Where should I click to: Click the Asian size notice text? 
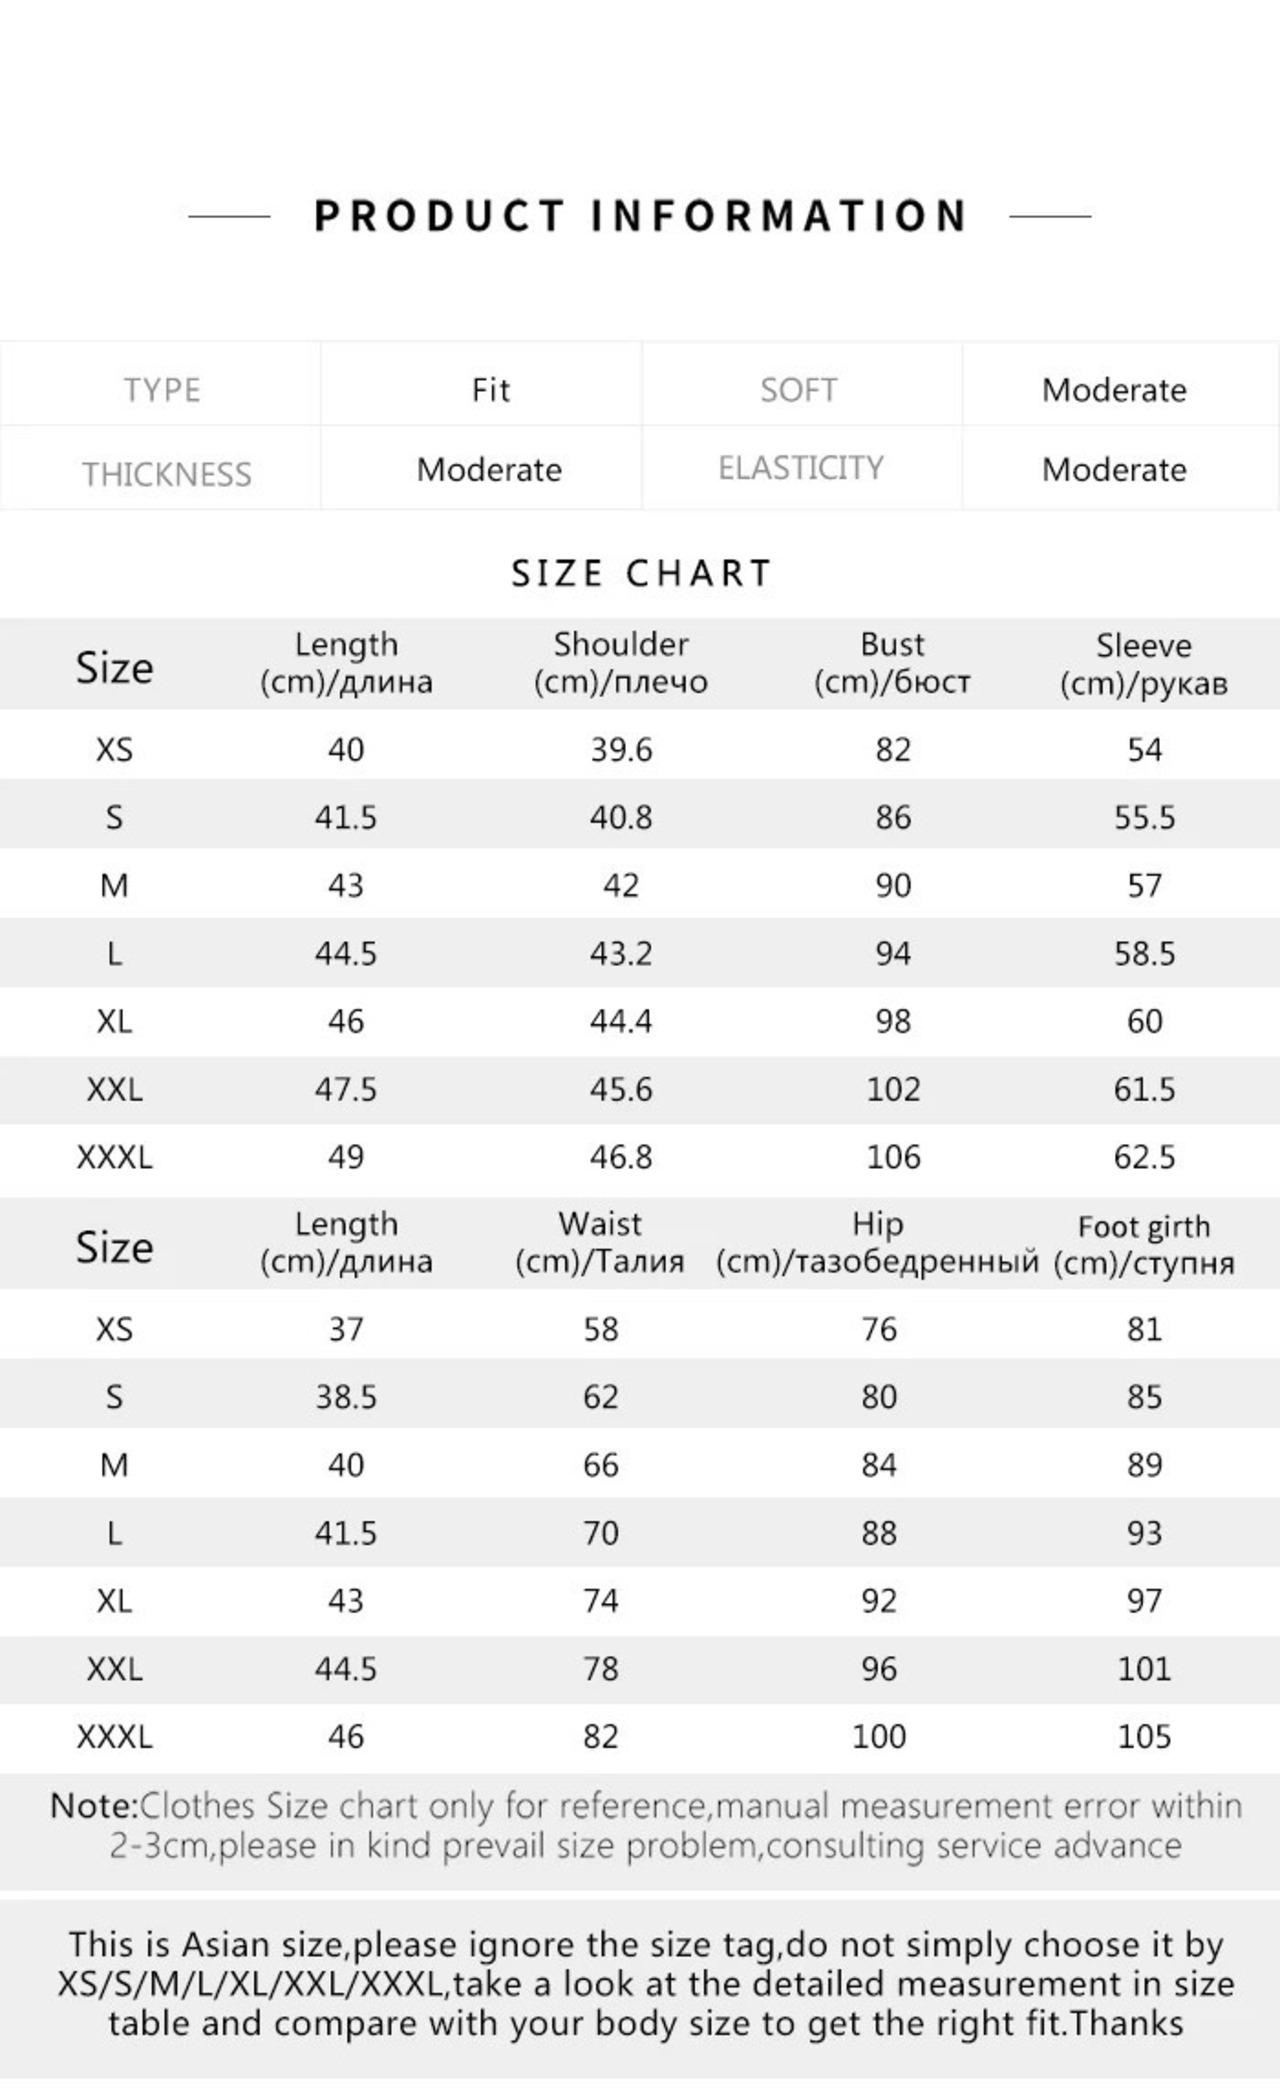click(x=645, y=1984)
